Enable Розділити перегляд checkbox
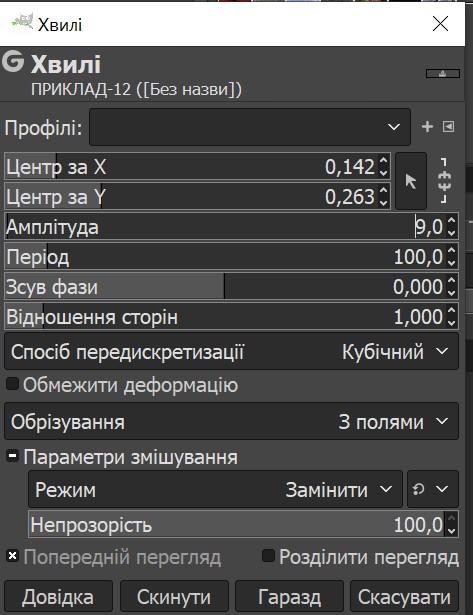Screen dimensions: 473x615 268,555
